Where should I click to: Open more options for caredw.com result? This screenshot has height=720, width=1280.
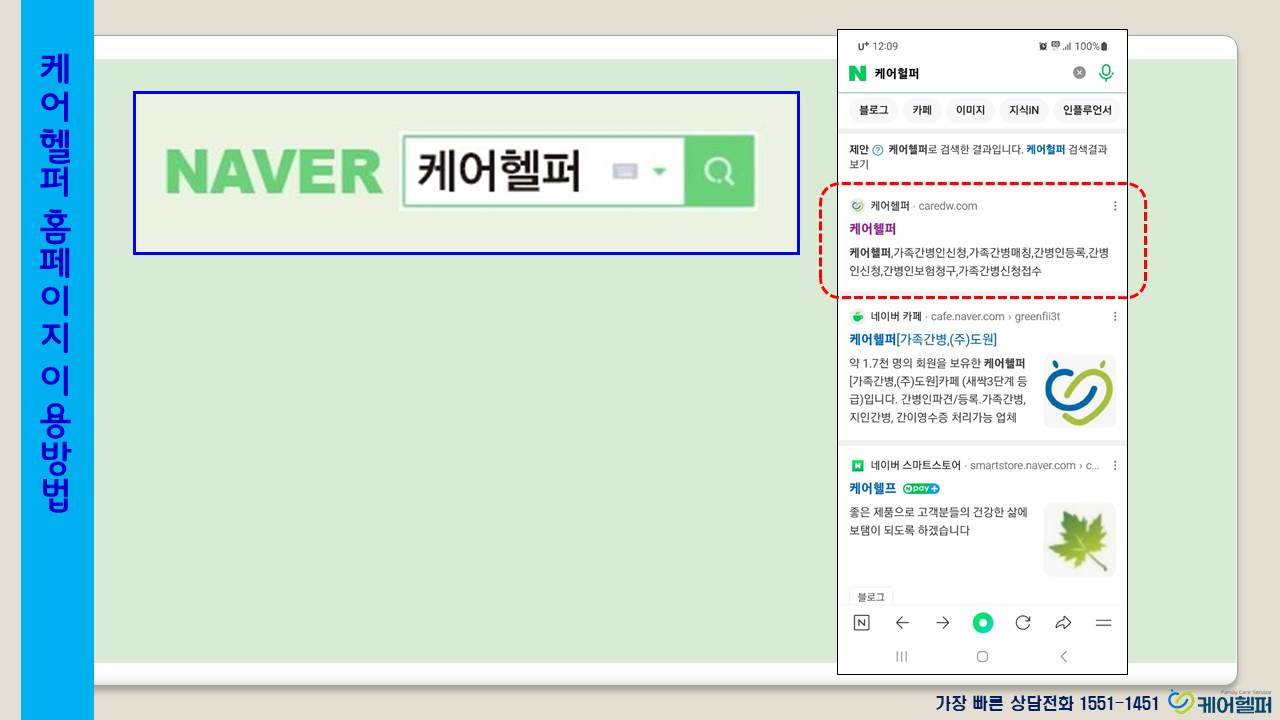click(x=1115, y=206)
